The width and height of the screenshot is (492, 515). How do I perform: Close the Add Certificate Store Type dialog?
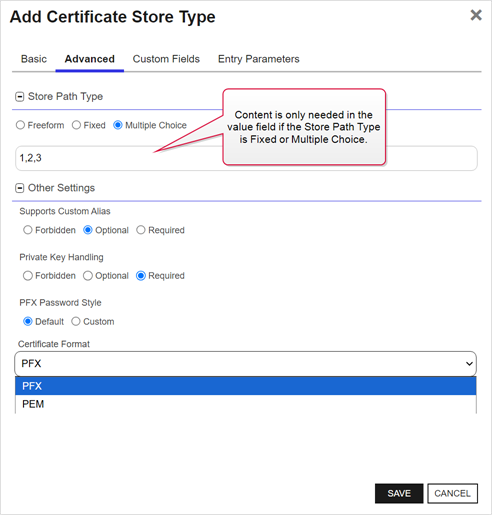[476, 15]
